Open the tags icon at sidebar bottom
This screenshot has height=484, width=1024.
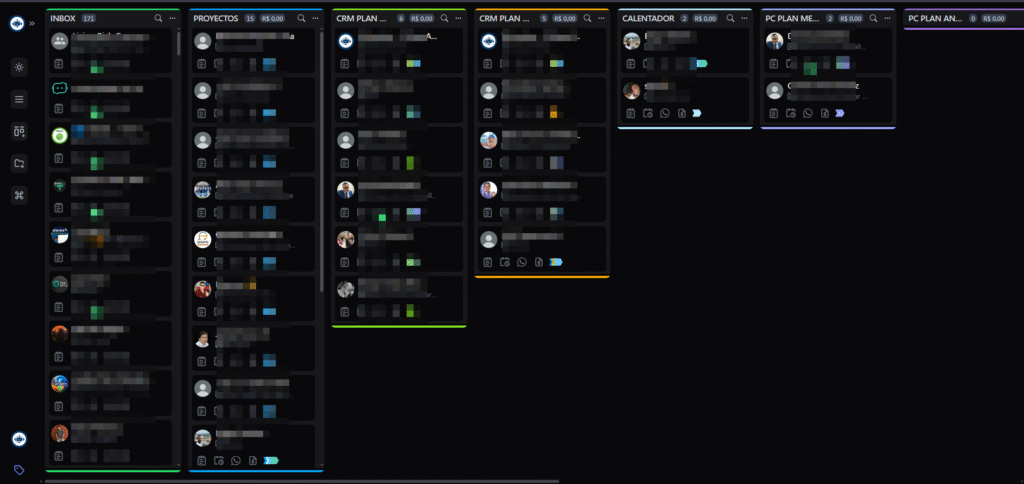(19, 469)
